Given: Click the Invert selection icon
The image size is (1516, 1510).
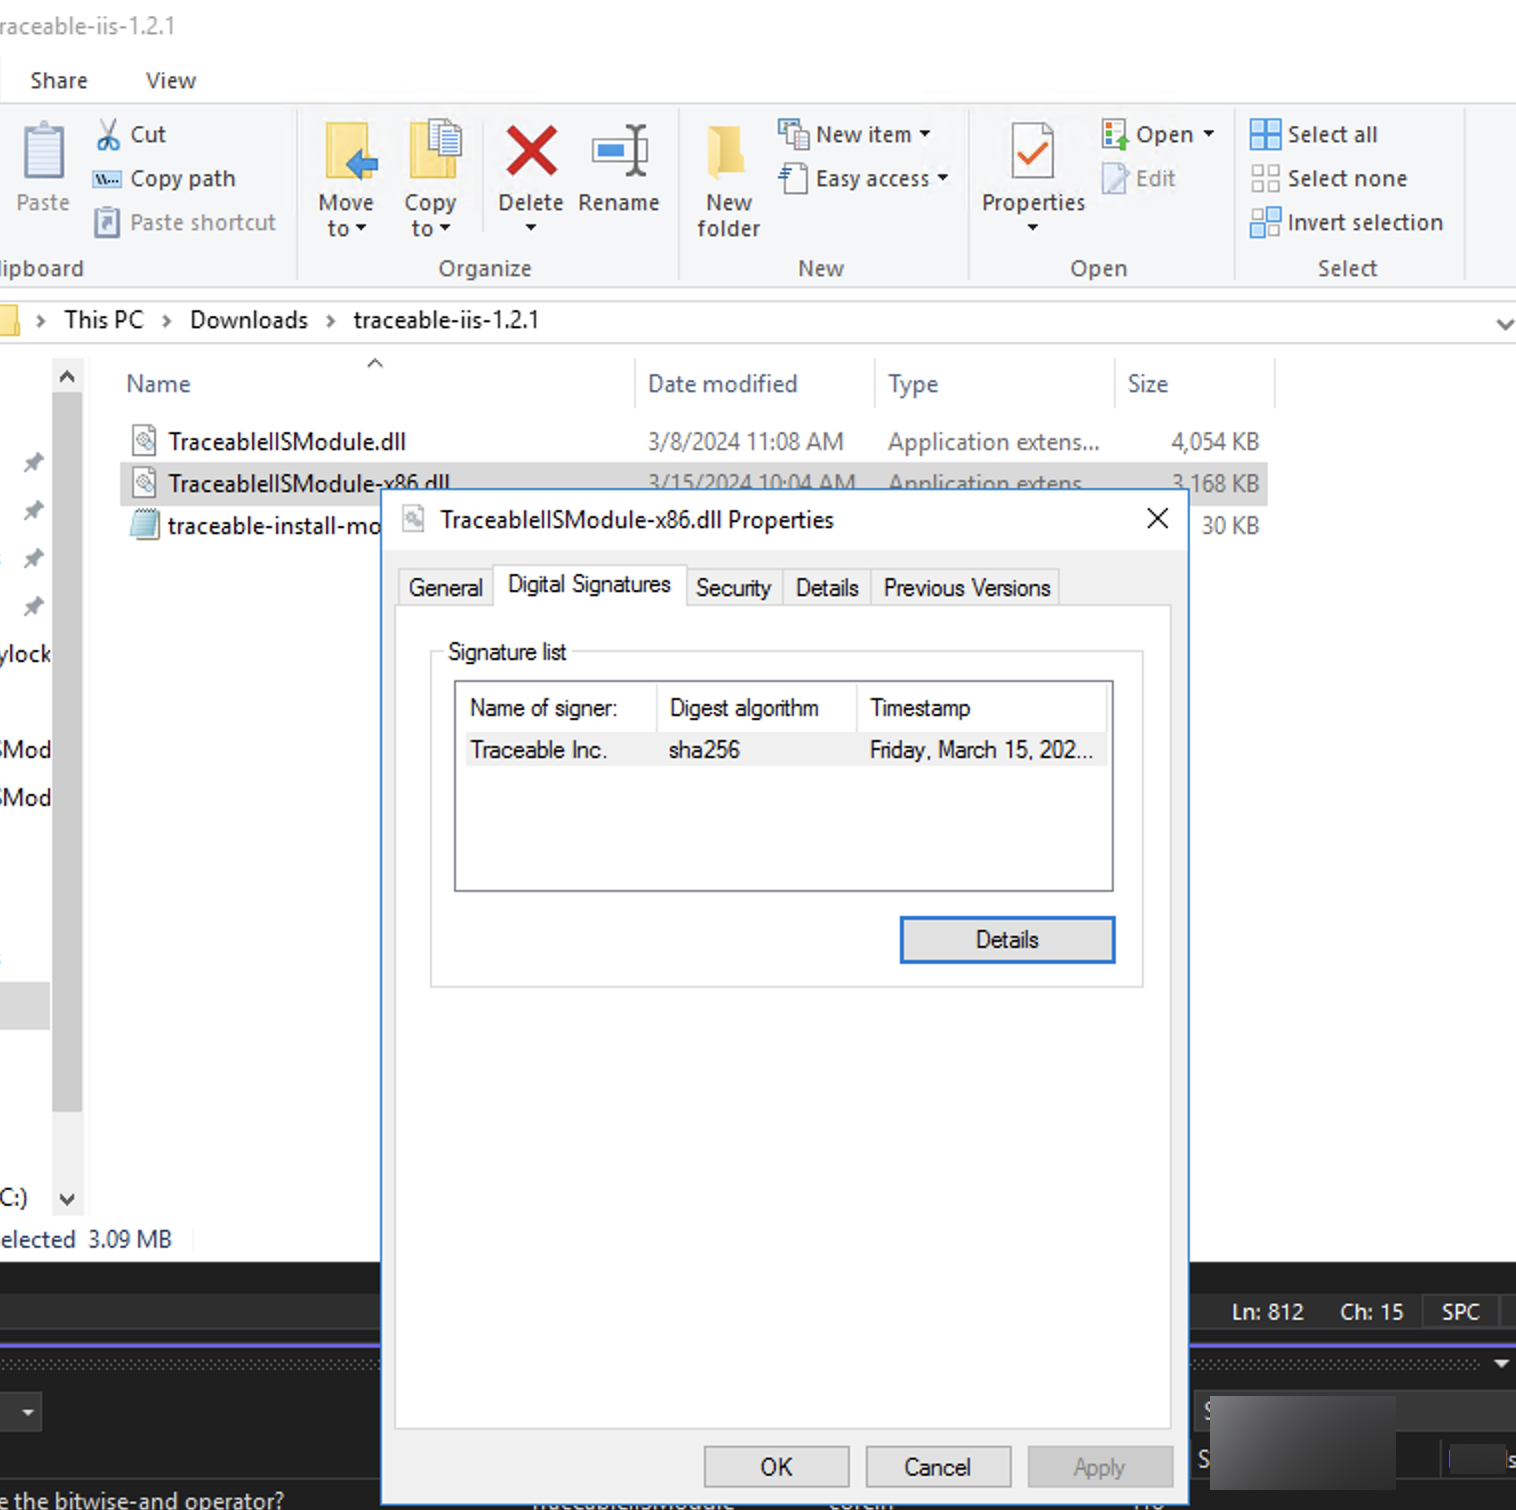Looking at the screenshot, I should 1265,222.
